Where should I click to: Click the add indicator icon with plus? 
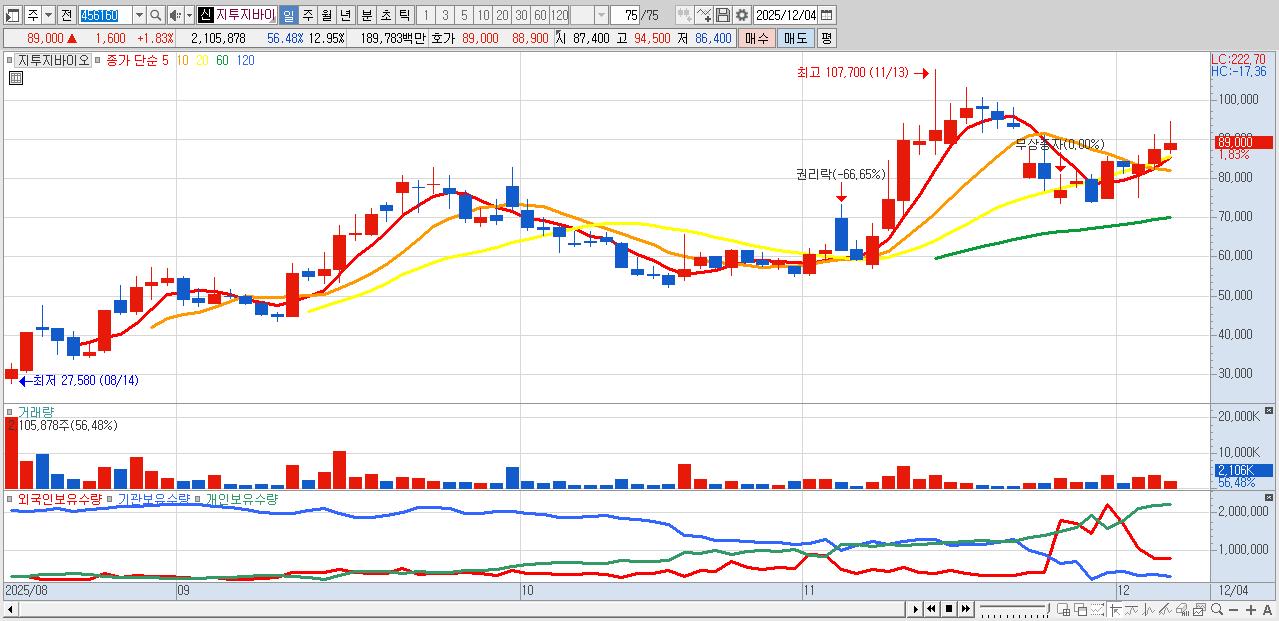704,15
